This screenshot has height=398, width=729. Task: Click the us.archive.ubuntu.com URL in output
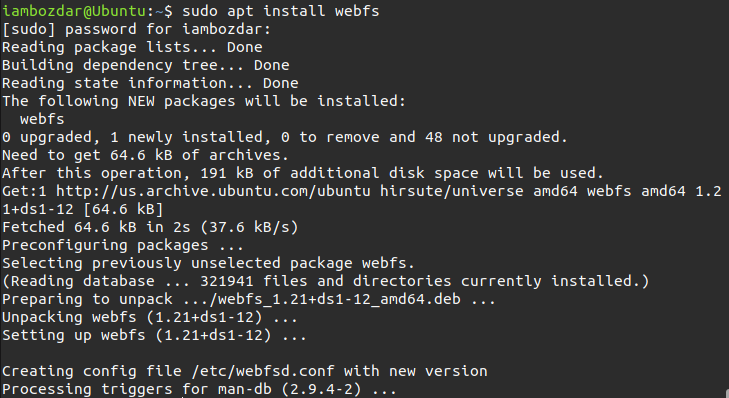click(213, 191)
